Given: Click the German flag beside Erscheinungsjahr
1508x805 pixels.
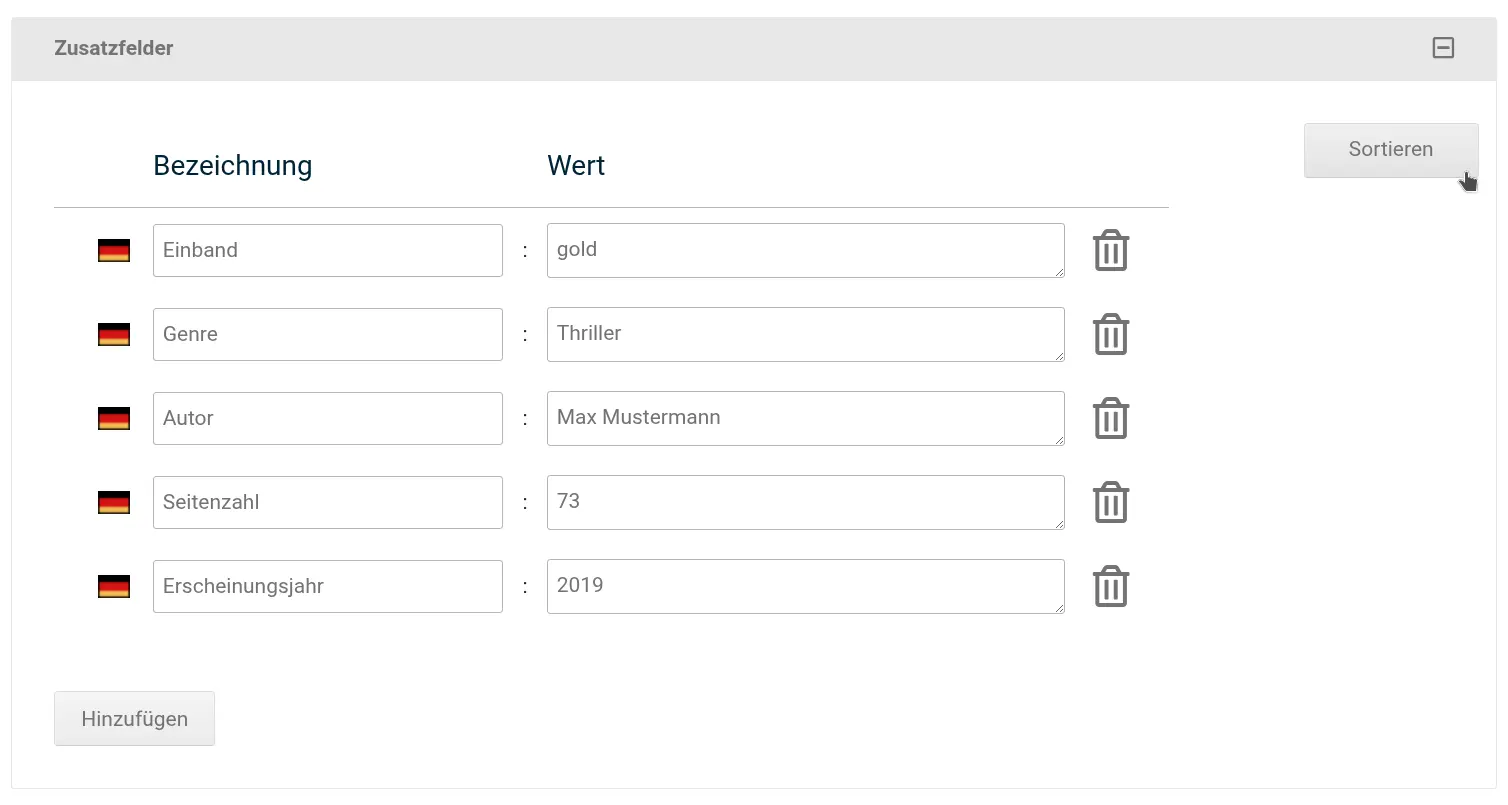Looking at the screenshot, I should [x=114, y=587].
